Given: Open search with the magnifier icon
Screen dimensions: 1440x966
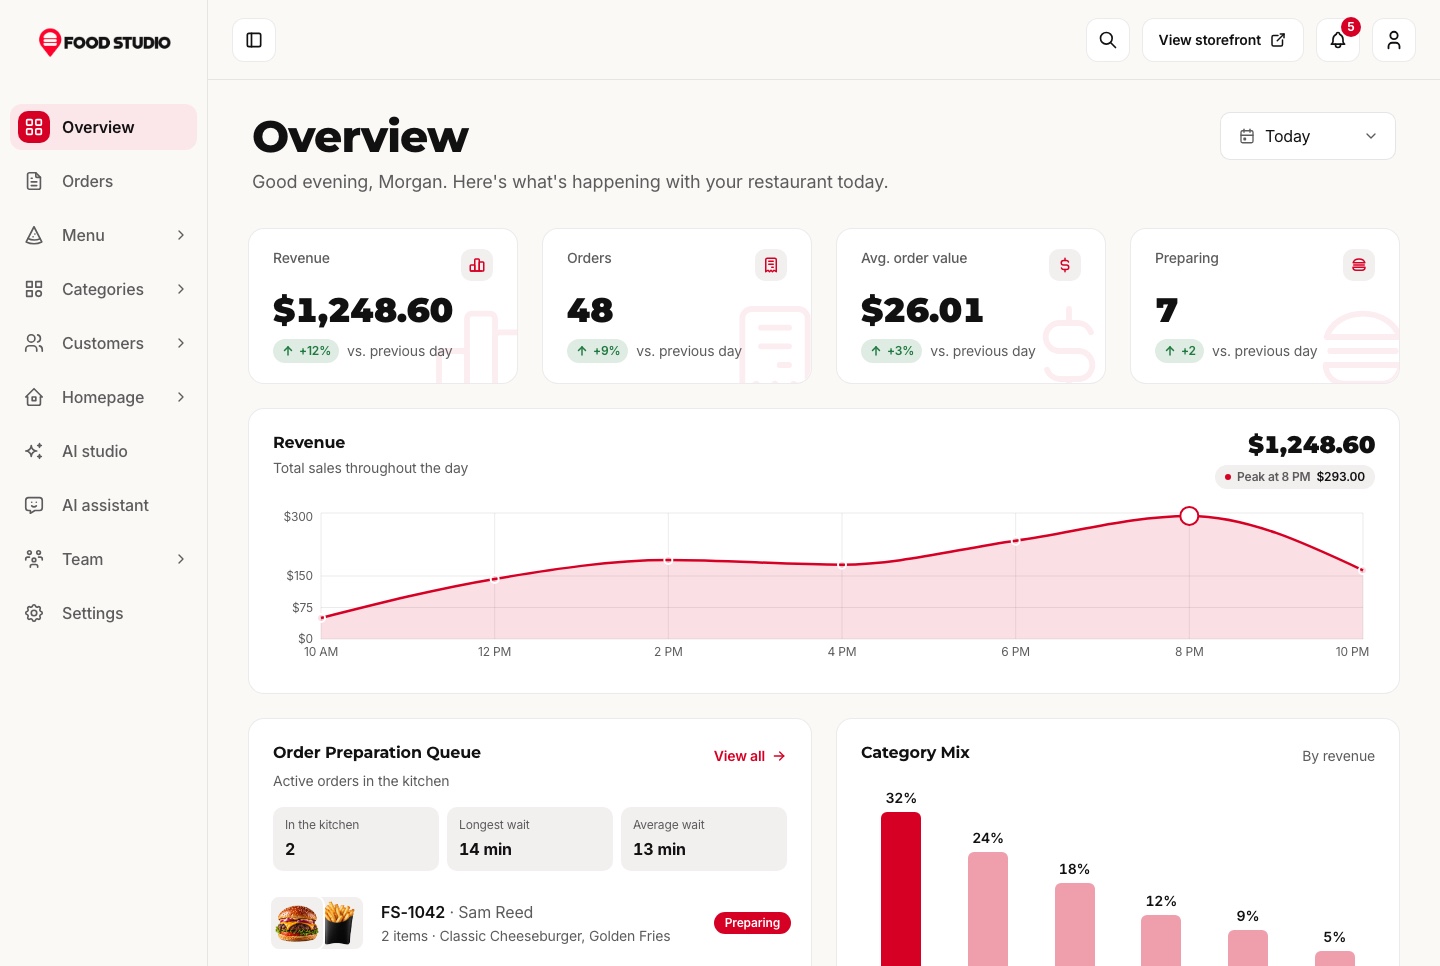Looking at the screenshot, I should pos(1108,40).
